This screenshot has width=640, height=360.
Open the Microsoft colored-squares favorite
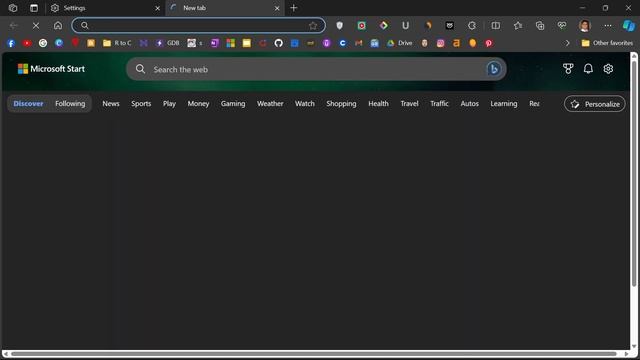(x=231, y=43)
